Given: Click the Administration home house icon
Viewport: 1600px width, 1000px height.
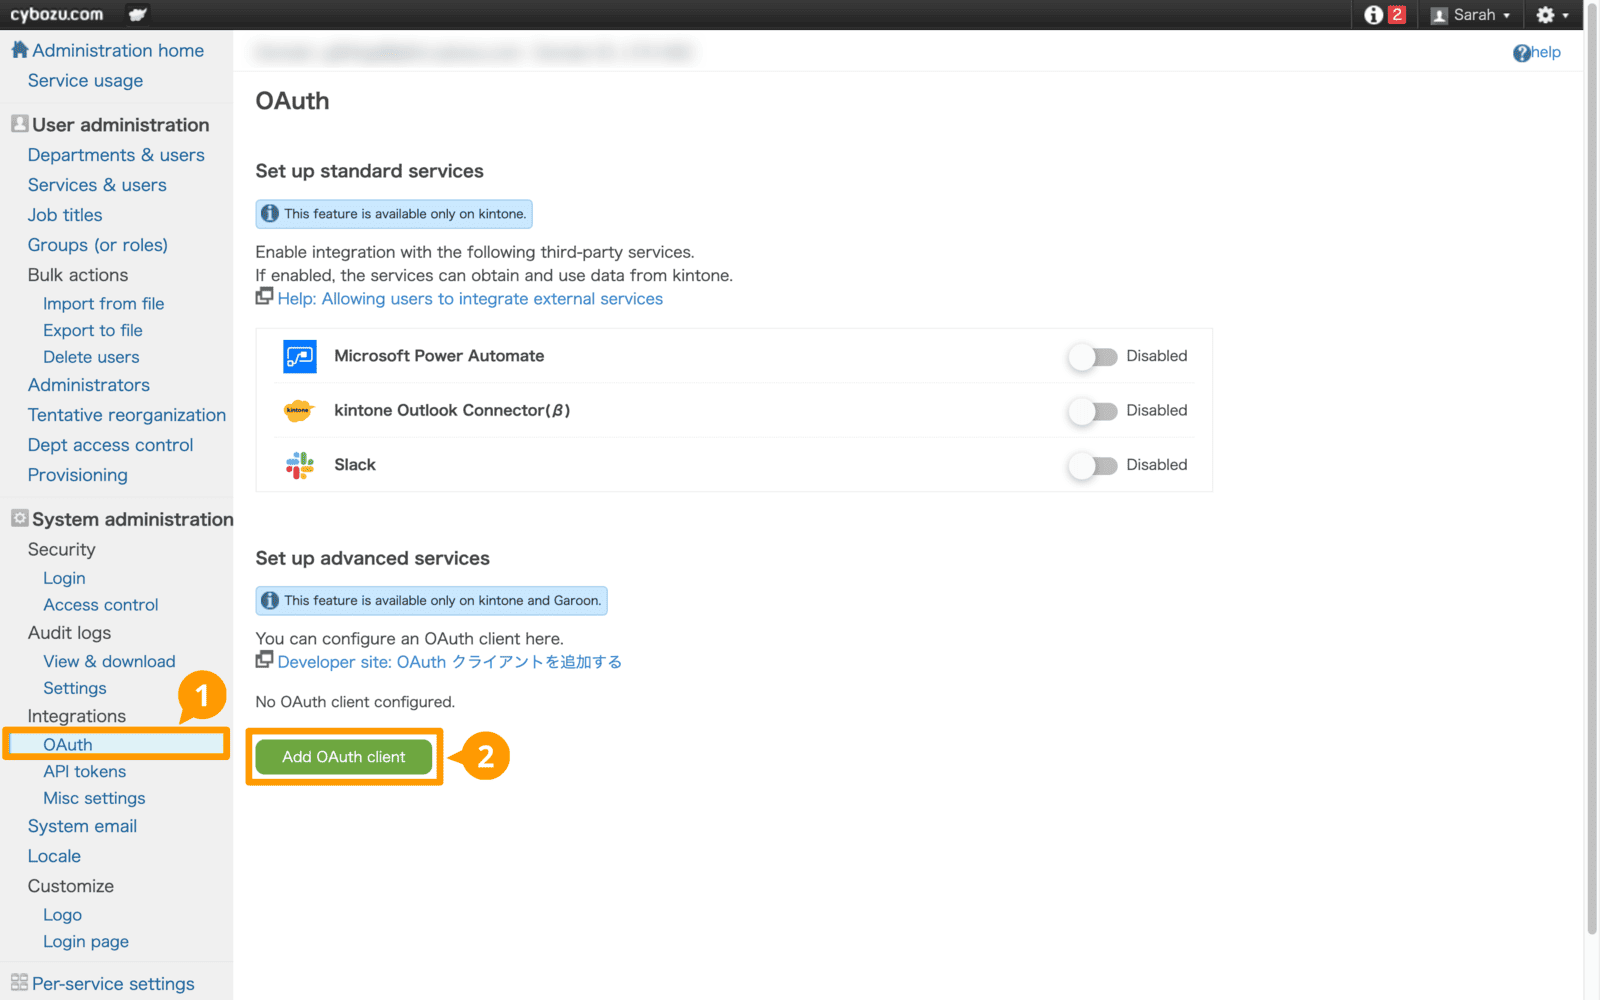Looking at the screenshot, I should coord(19,49).
